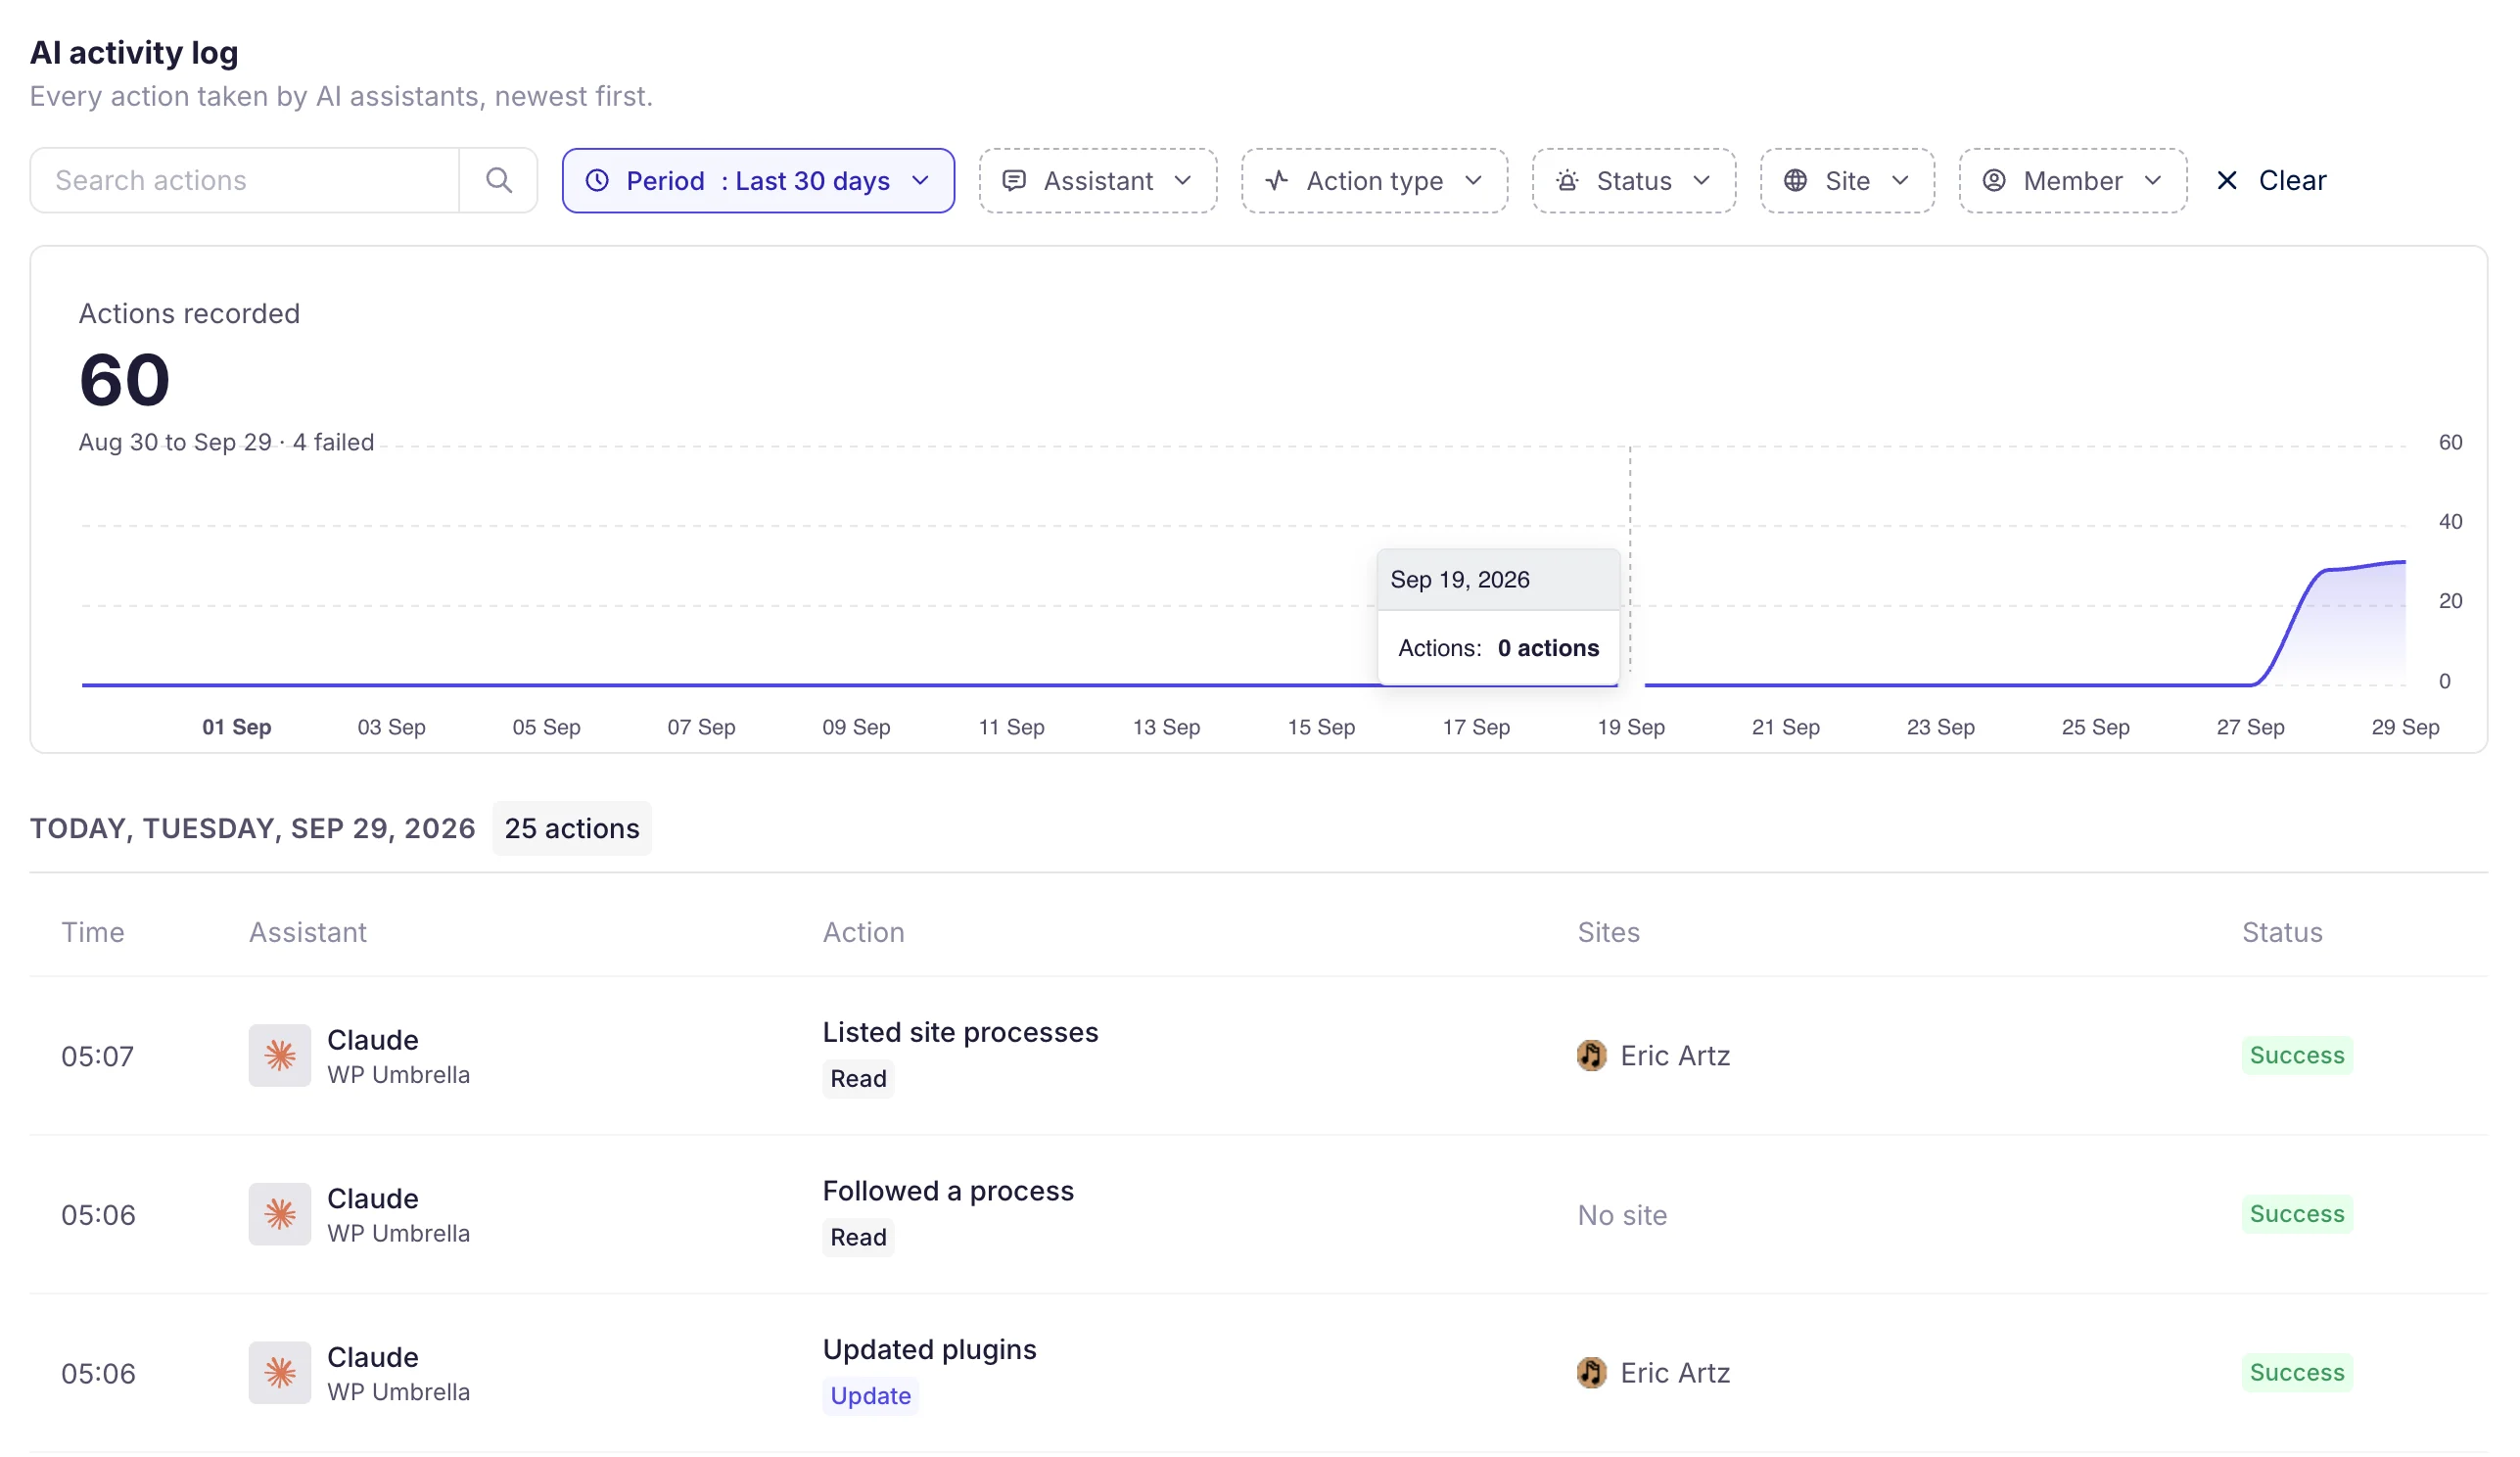Focus the Search actions input field
This screenshot has width=2520, height=1457.
pyautogui.click(x=245, y=180)
